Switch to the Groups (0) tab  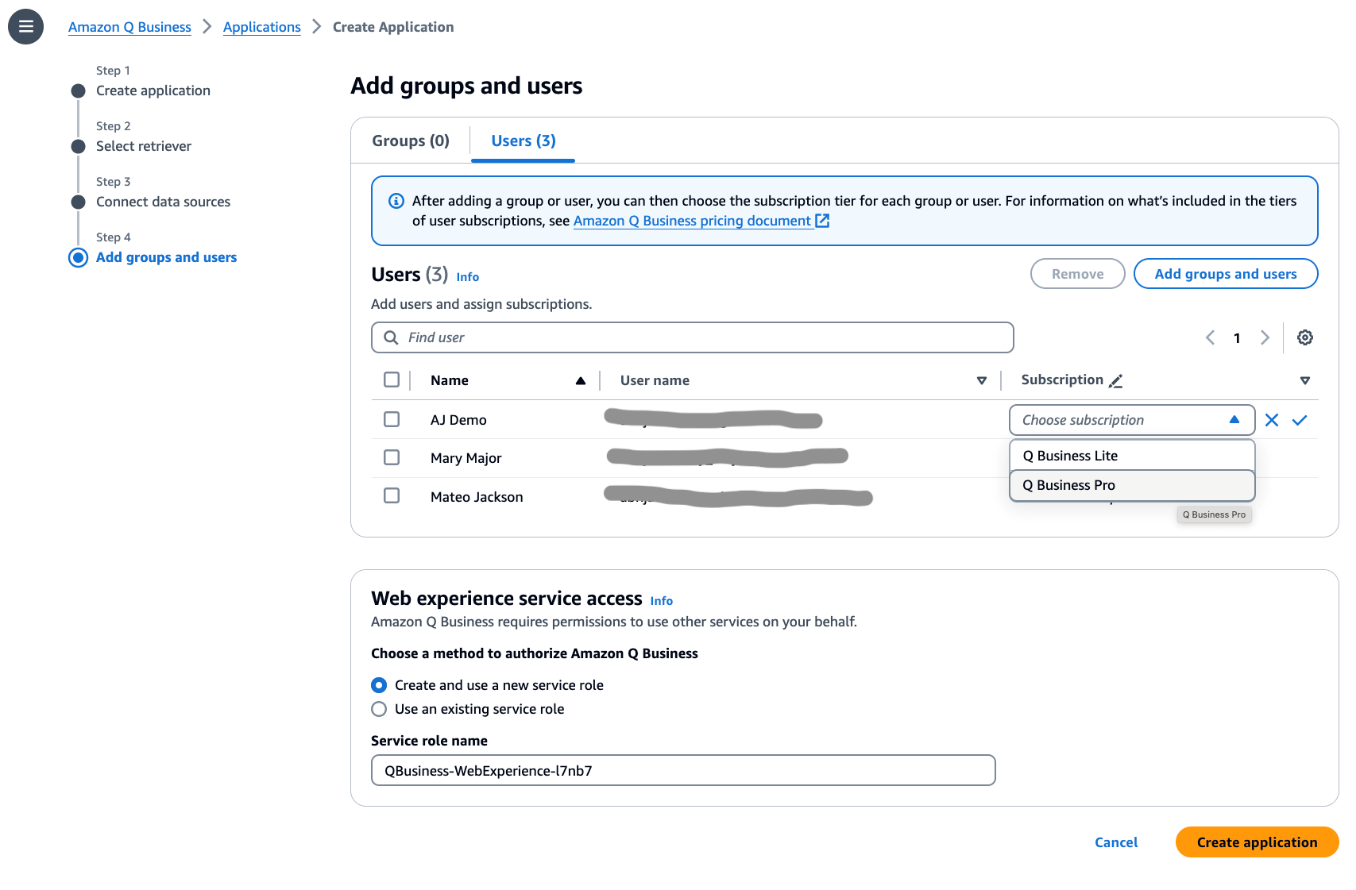411,141
